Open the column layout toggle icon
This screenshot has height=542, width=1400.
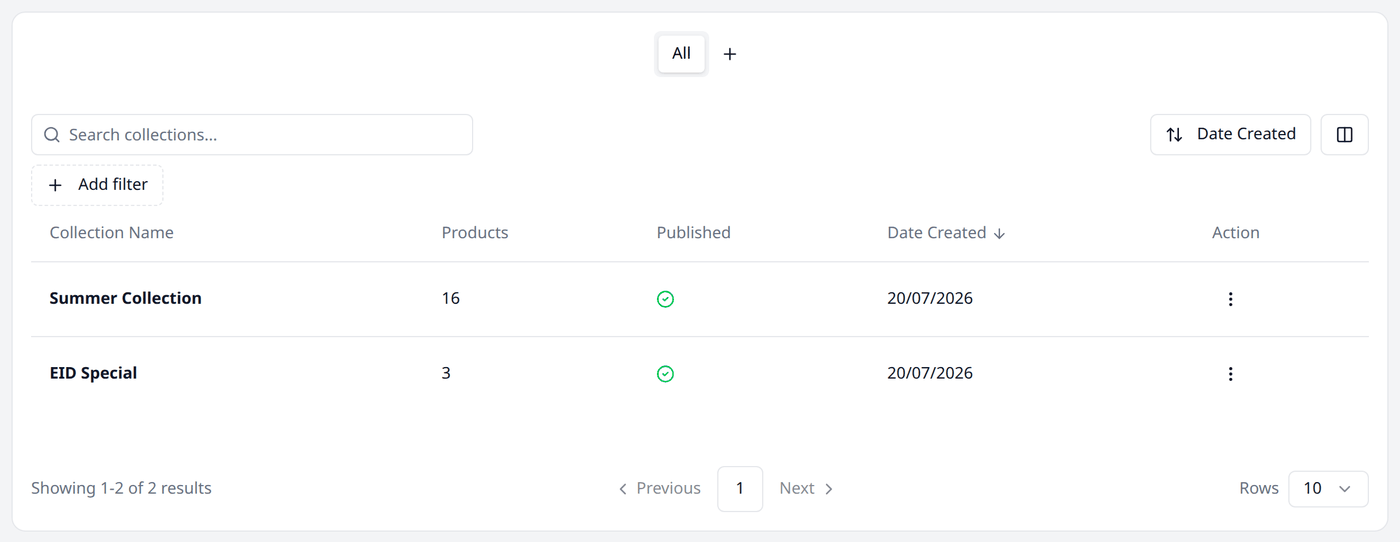tap(1344, 134)
